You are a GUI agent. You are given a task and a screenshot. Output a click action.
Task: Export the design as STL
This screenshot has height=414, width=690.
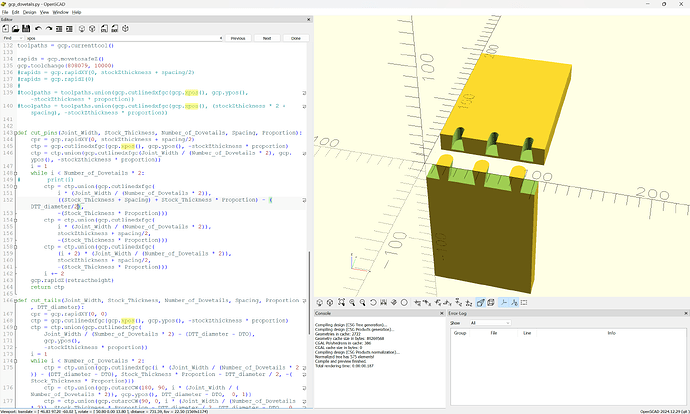tap(104, 29)
